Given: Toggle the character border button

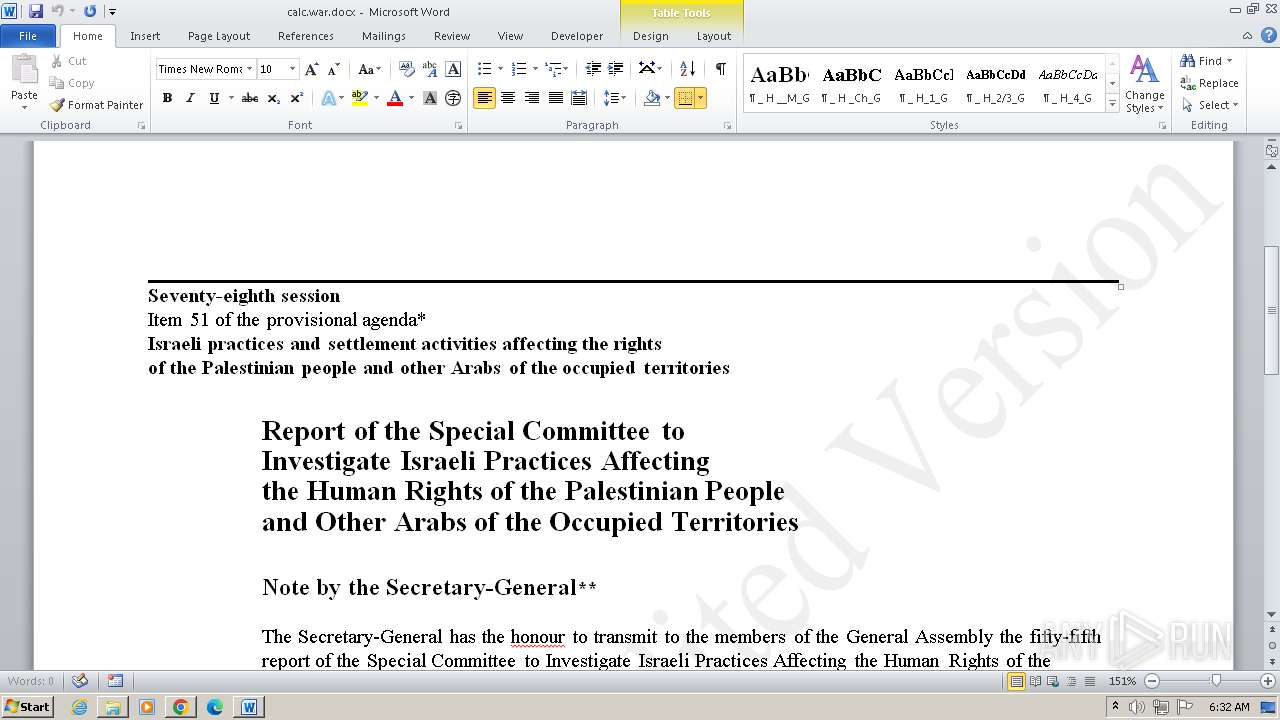Looking at the screenshot, I should [453, 69].
